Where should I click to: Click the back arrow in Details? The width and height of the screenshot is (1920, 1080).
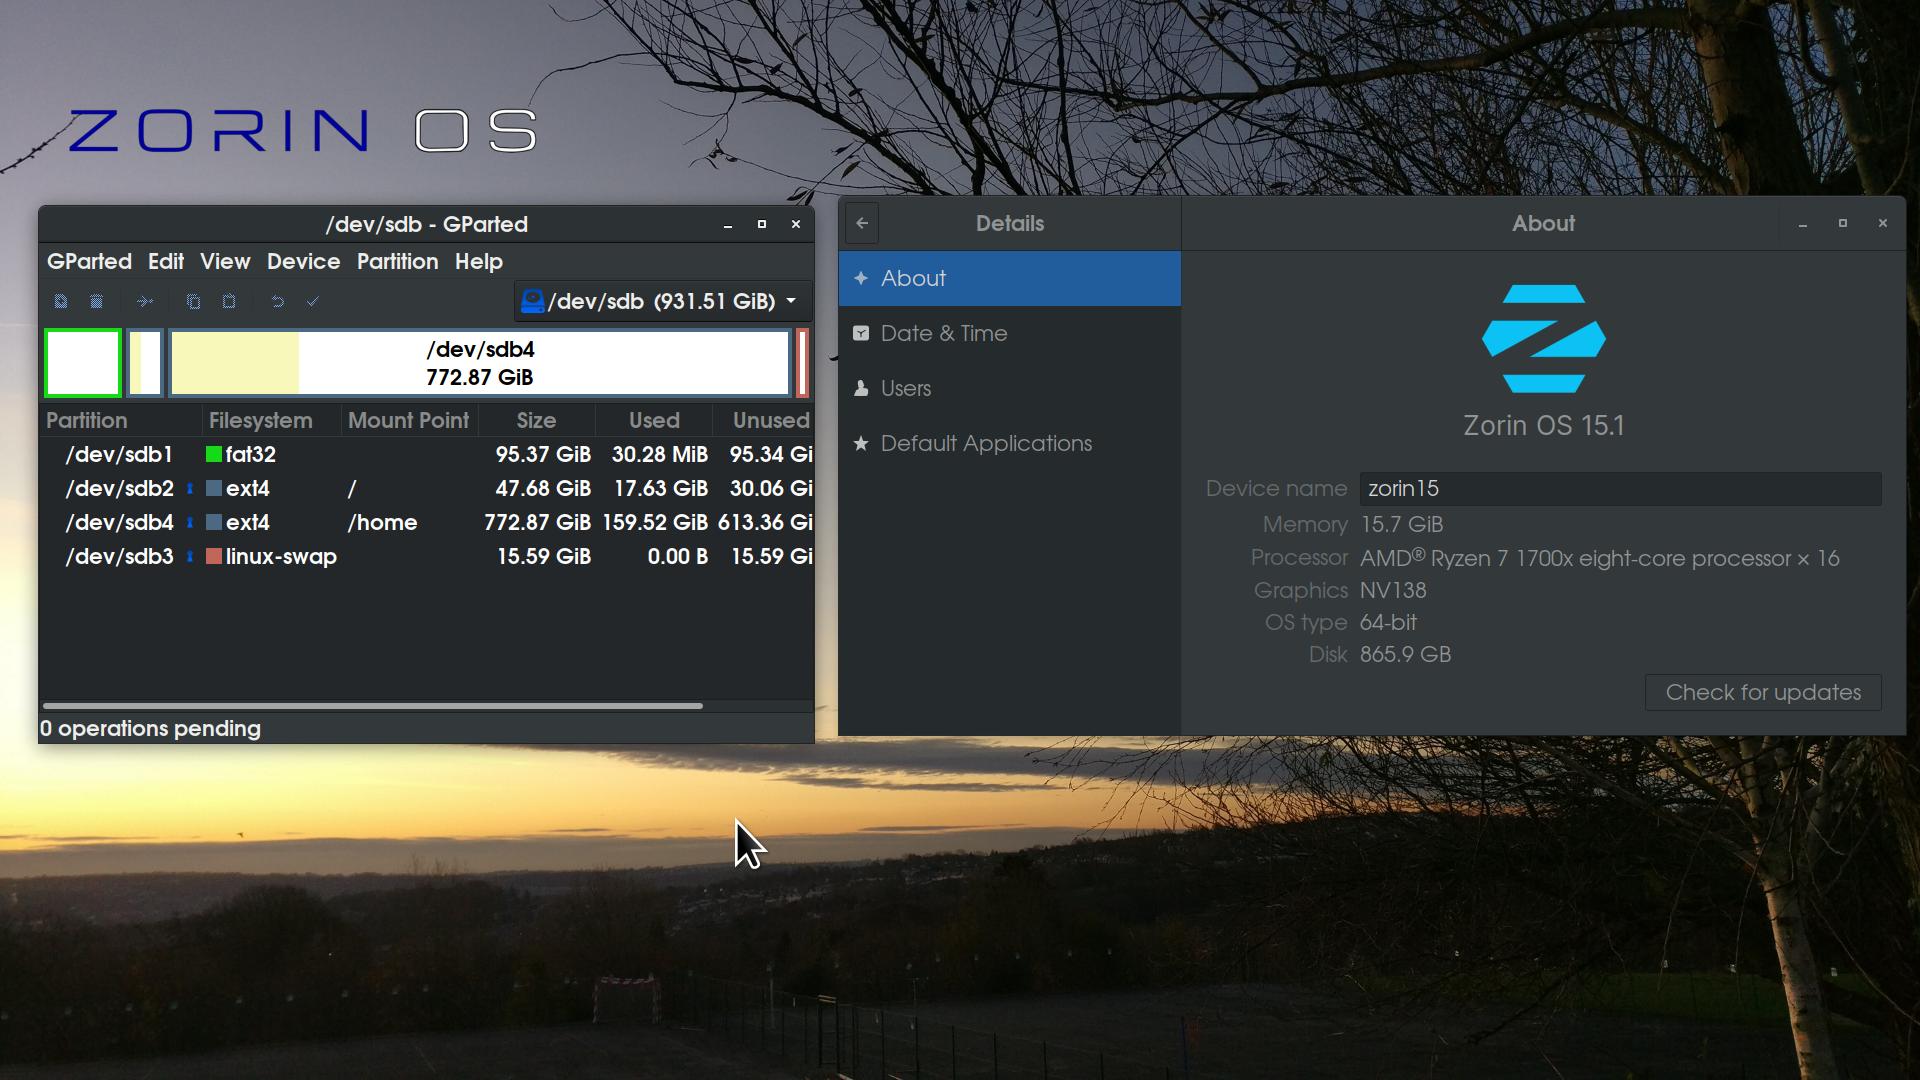coord(862,223)
